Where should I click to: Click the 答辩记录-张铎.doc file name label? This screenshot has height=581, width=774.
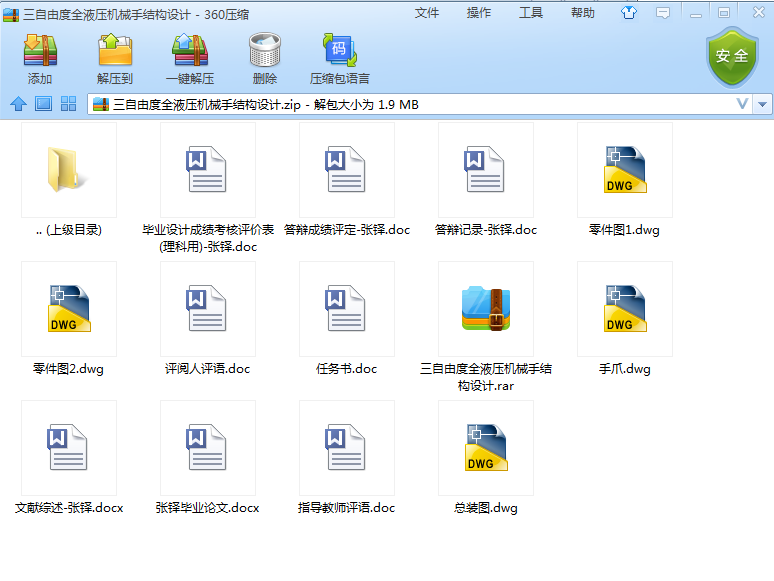coord(486,230)
